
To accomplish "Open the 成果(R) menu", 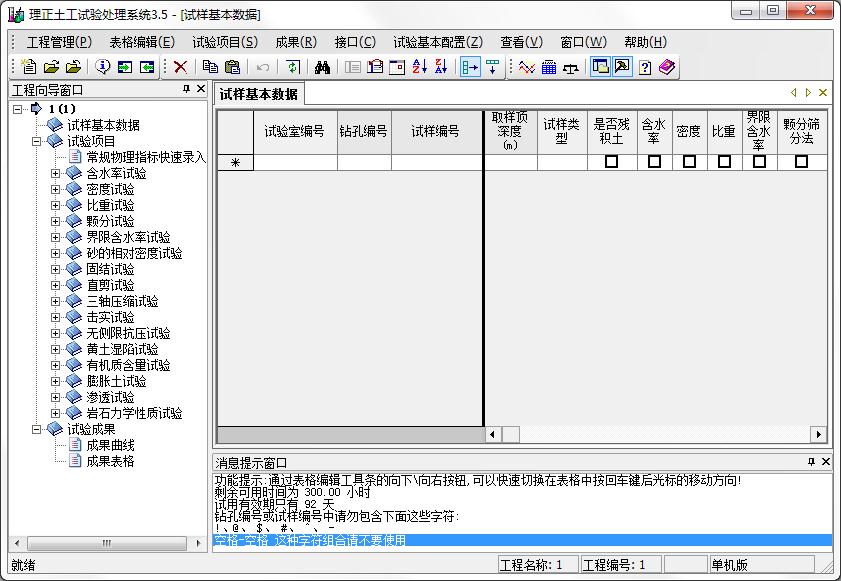I will point(296,42).
